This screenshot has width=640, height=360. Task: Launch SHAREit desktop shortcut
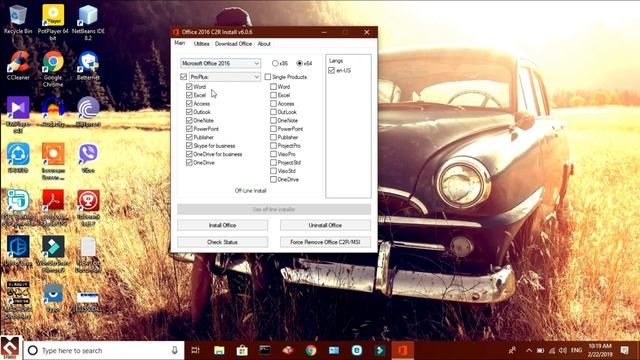point(18,158)
